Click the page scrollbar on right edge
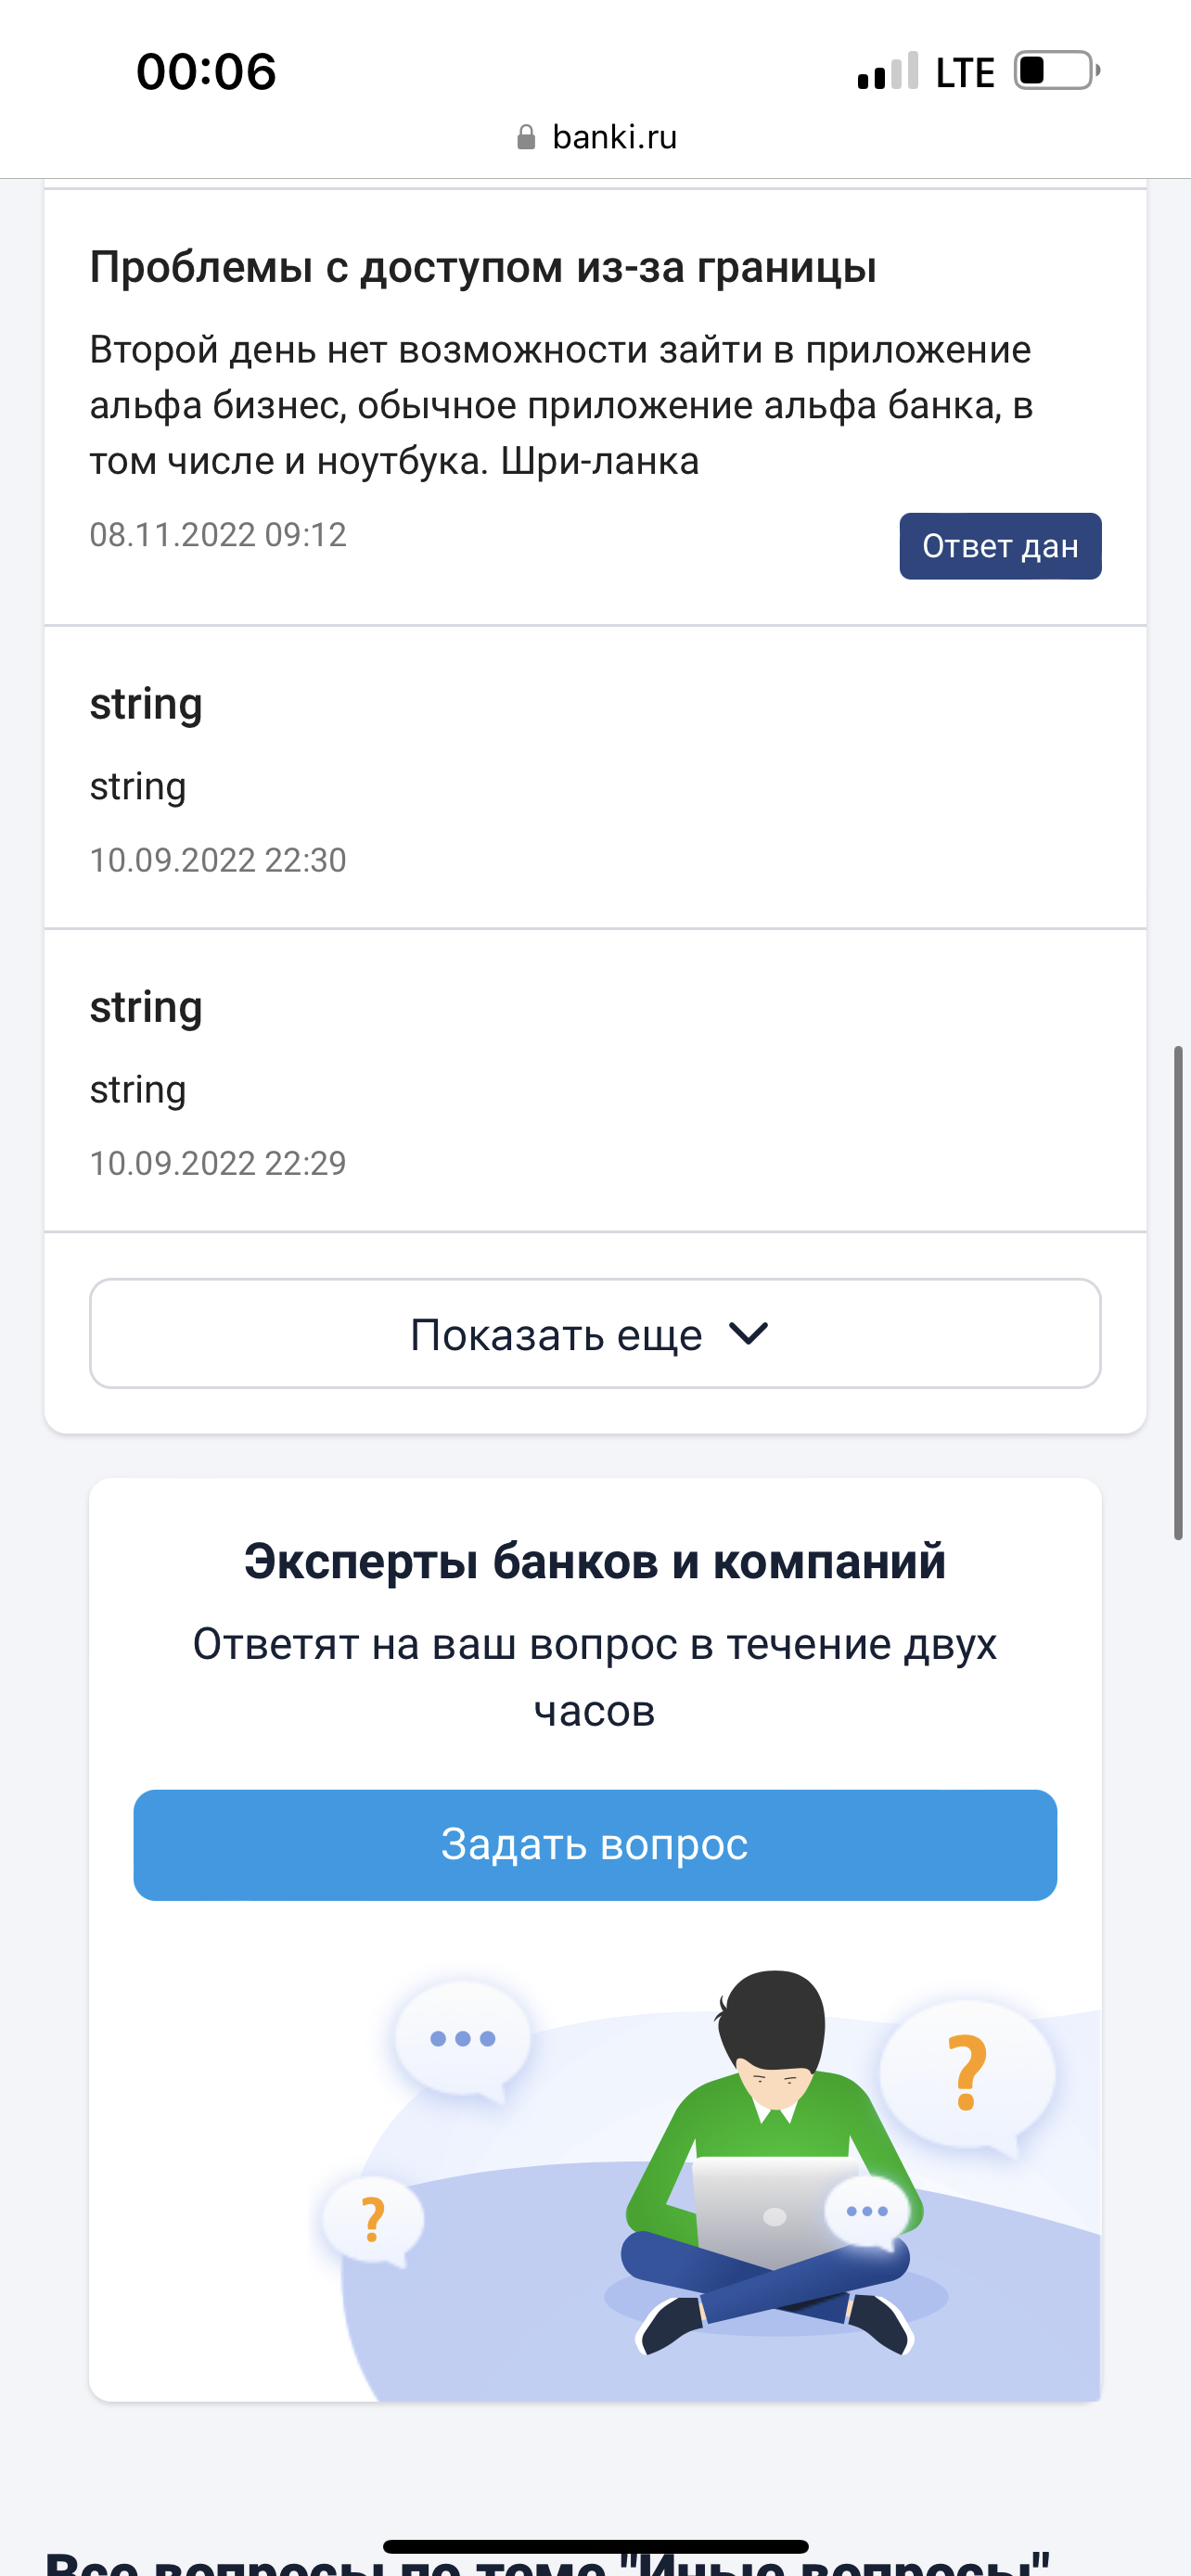The image size is (1191, 2576). [x=1178, y=1293]
